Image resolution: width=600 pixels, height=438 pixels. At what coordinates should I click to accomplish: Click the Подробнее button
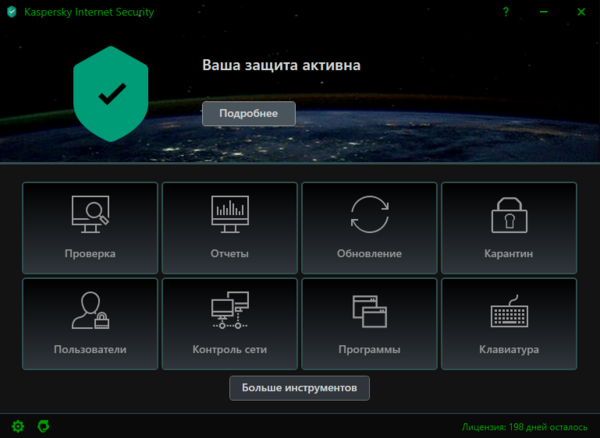(249, 114)
